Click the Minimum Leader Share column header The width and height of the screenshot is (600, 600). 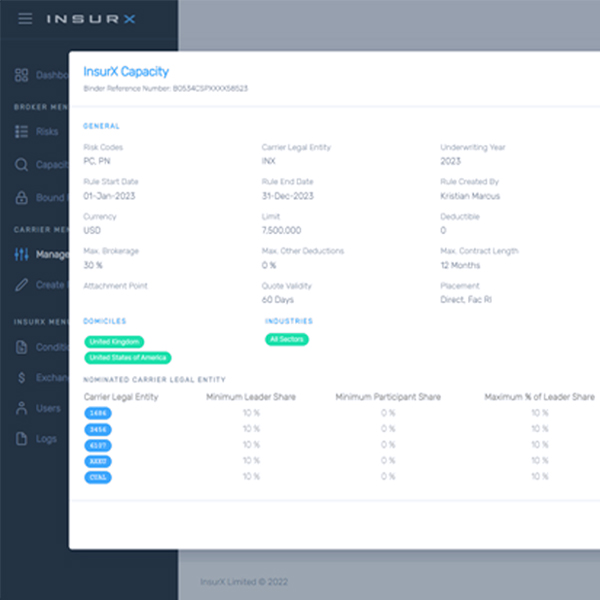[x=251, y=397]
